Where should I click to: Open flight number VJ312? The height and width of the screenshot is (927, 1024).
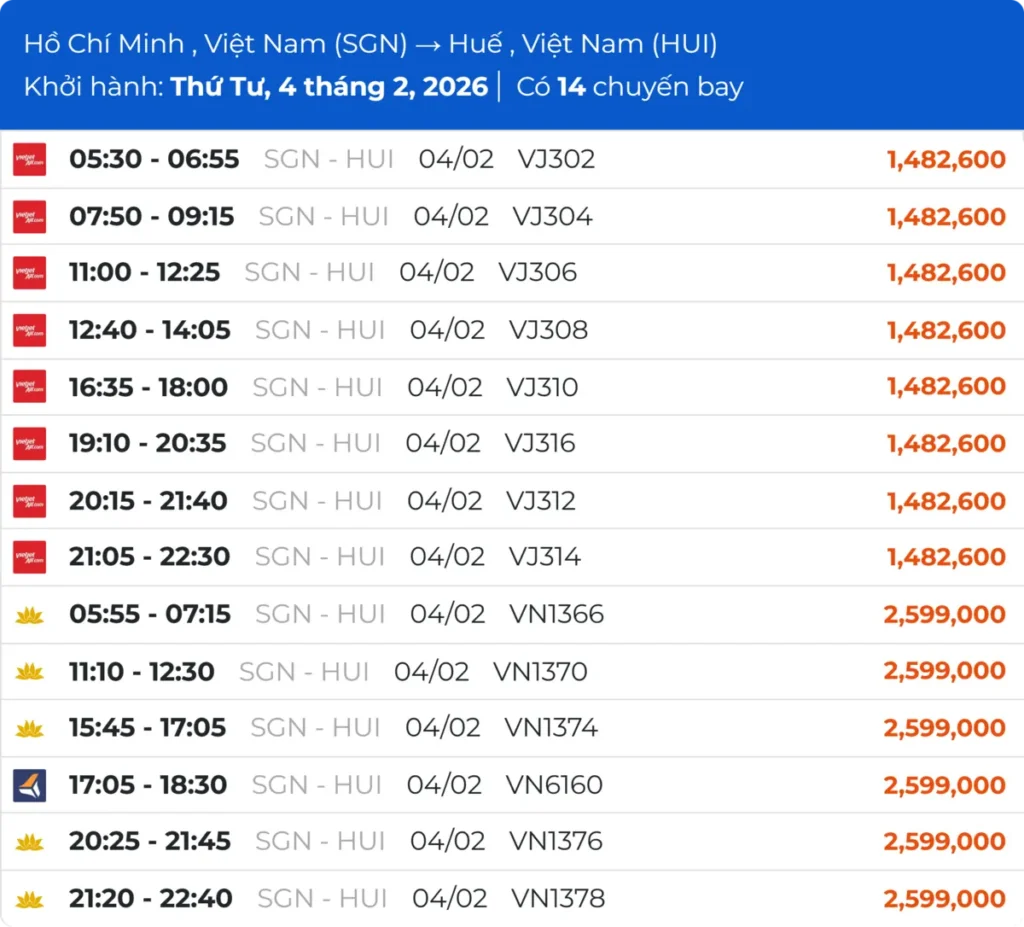[x=540, y=500]
